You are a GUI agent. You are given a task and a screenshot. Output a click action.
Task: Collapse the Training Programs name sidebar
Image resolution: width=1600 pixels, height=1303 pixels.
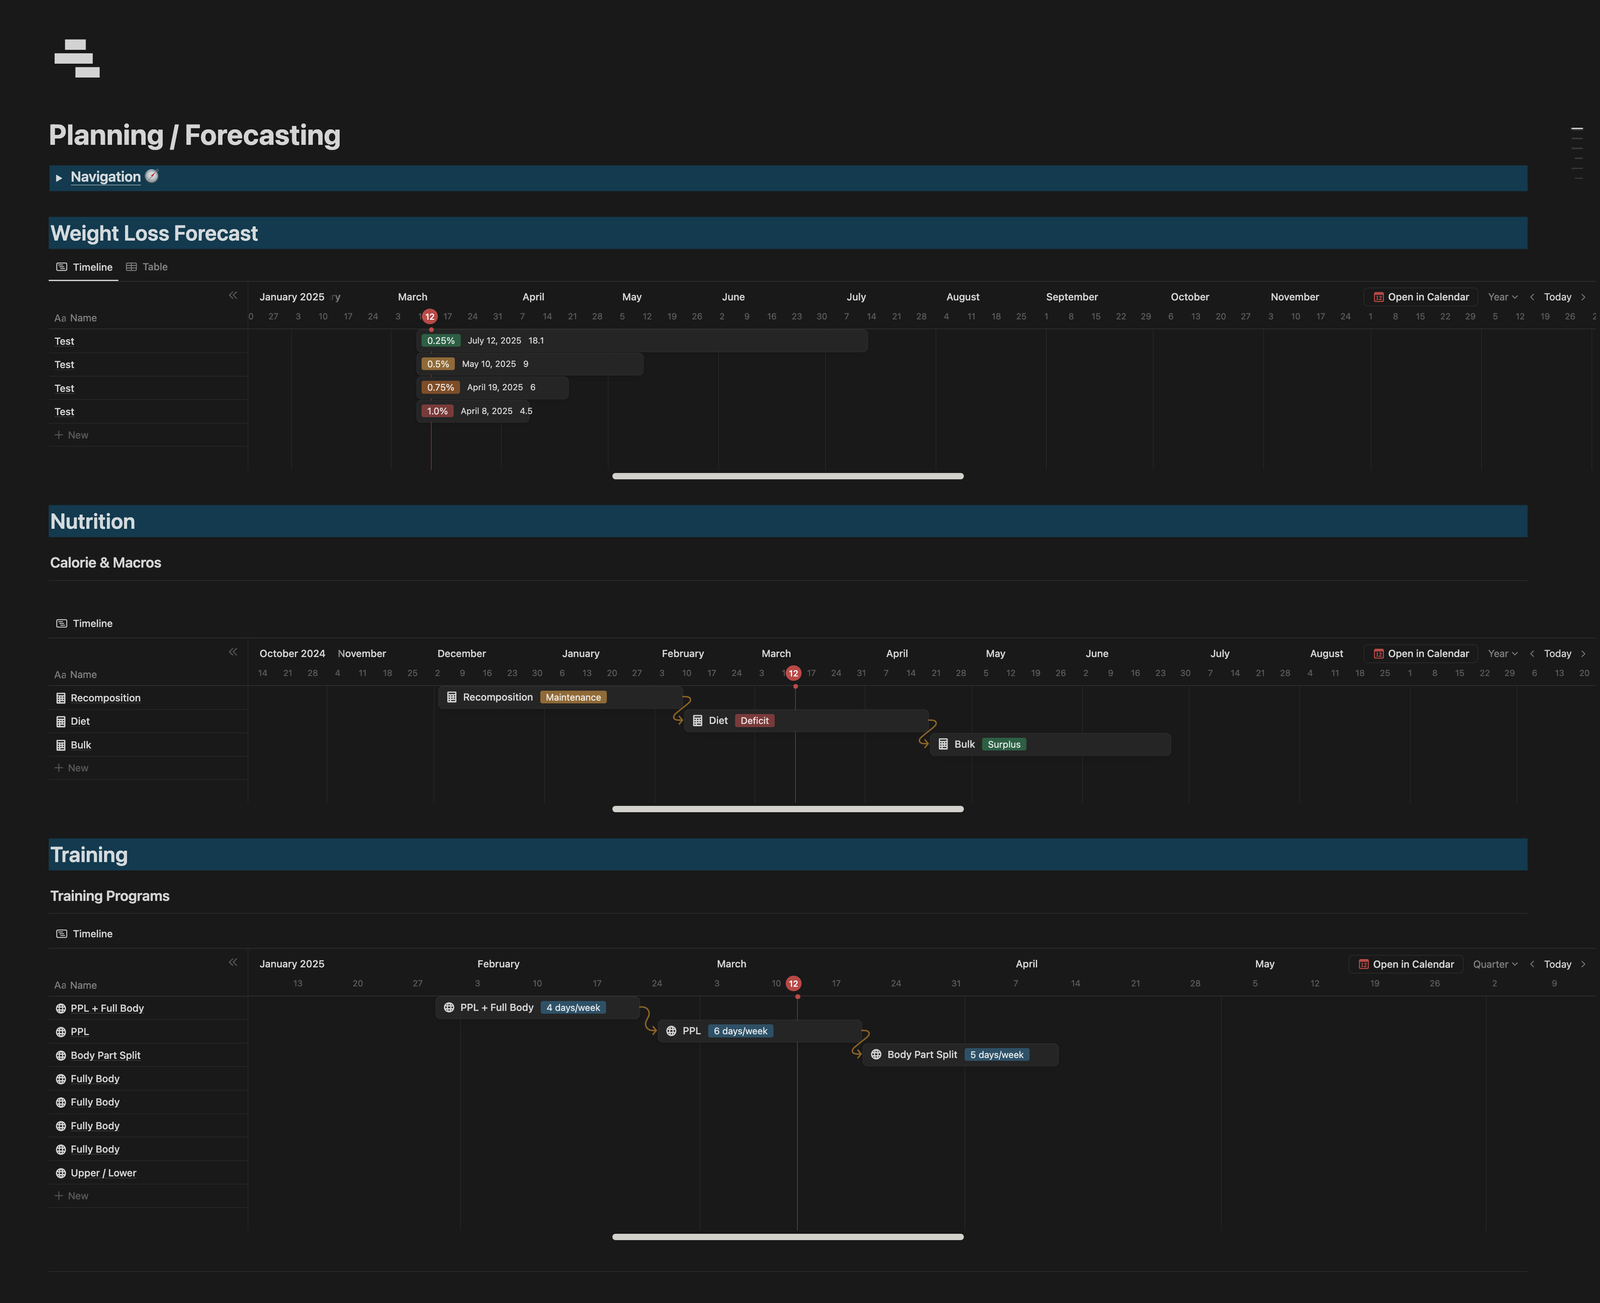(233, 962)
